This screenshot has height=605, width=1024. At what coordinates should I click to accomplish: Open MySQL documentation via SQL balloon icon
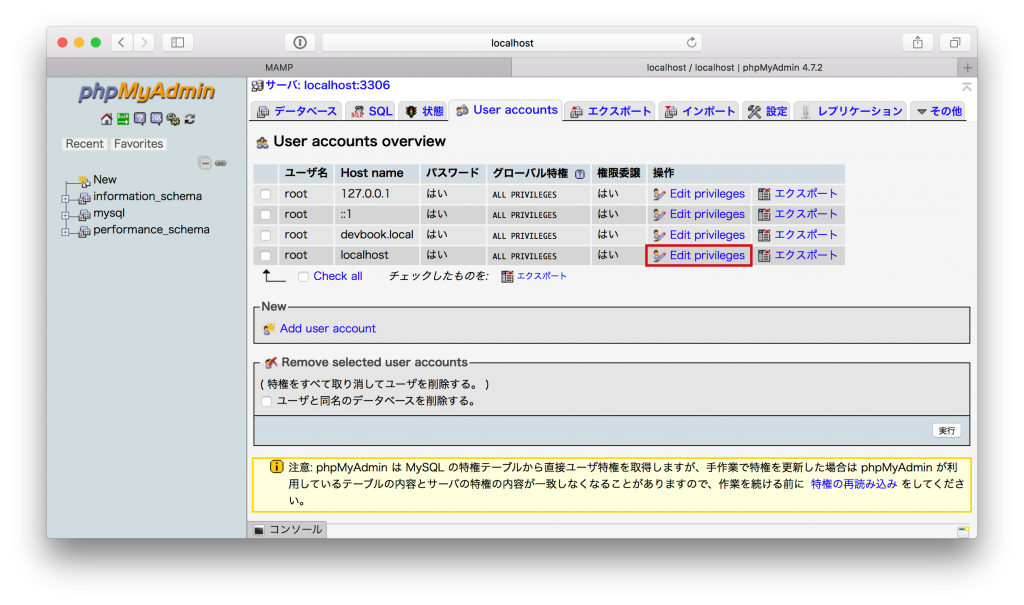point(155,119)
